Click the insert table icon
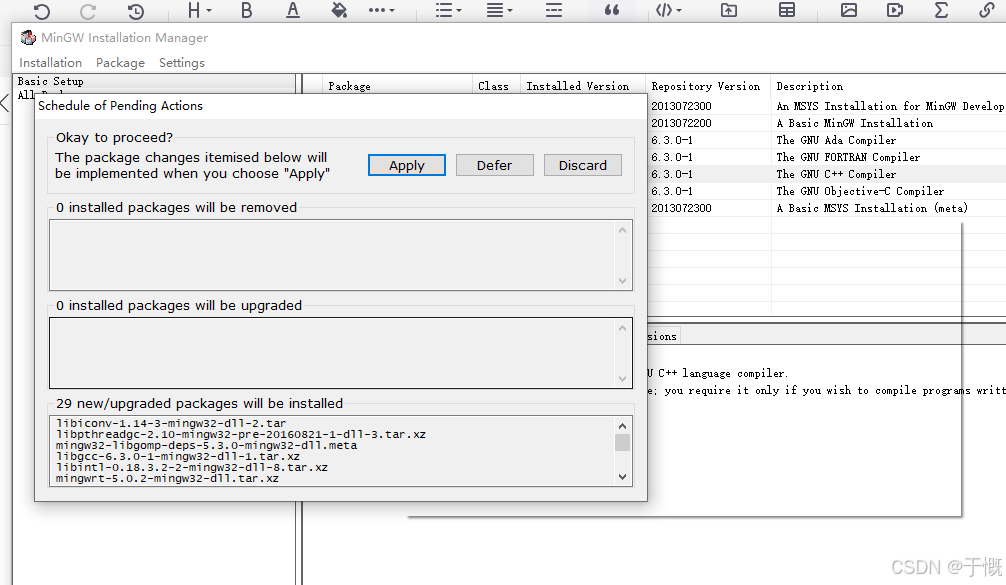1006x585 pixels. [787, 11]
